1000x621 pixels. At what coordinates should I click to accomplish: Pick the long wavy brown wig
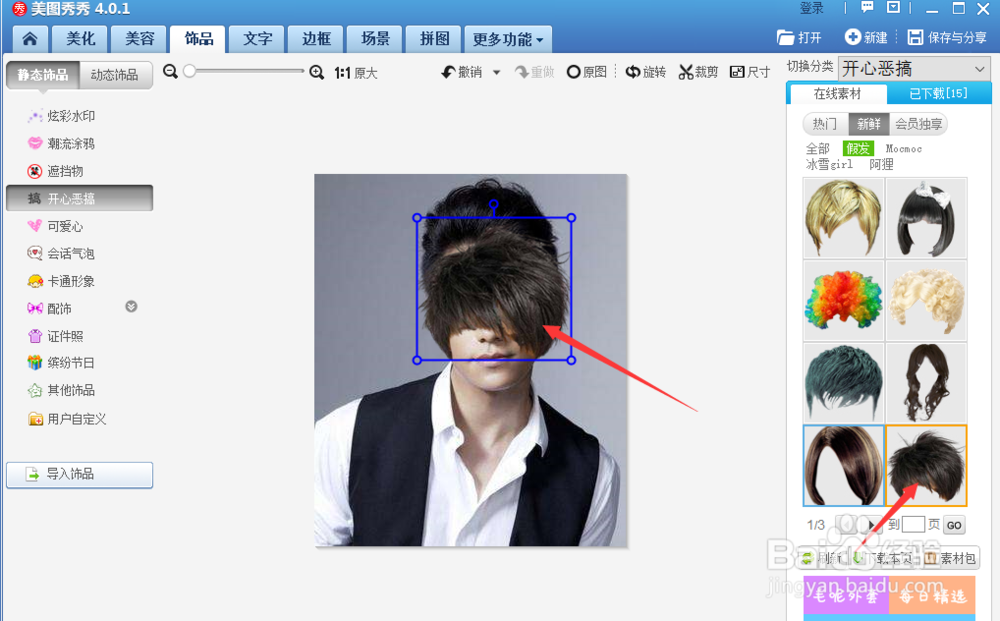click(x=926, y=383)
